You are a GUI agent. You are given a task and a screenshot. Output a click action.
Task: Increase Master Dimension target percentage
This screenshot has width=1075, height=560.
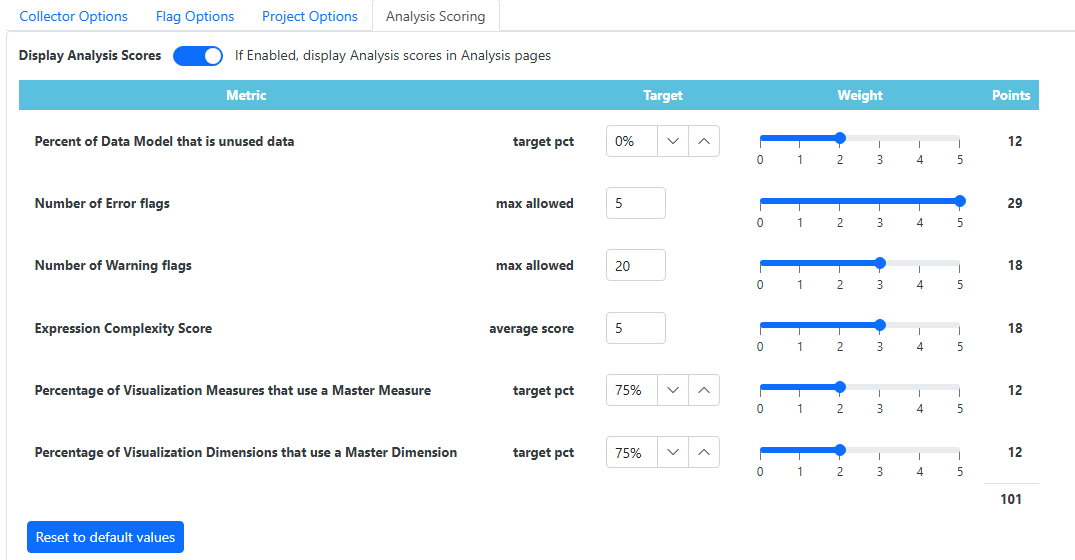(x=704, y=453)
